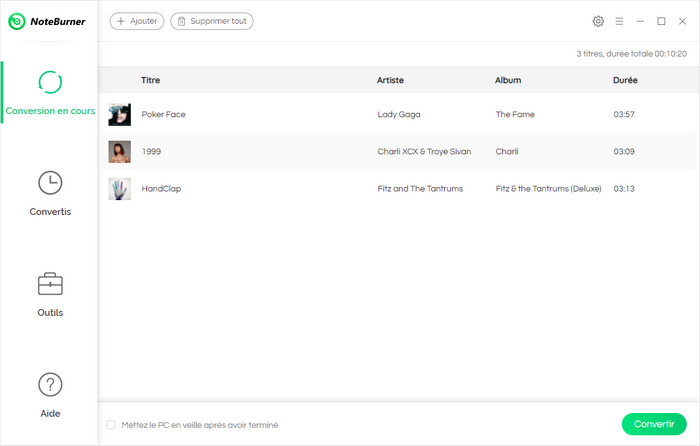Viewport: 700px width, 446px height.
Task: Minimize the NoteBurner window
Action: click(x=640, y=21)
